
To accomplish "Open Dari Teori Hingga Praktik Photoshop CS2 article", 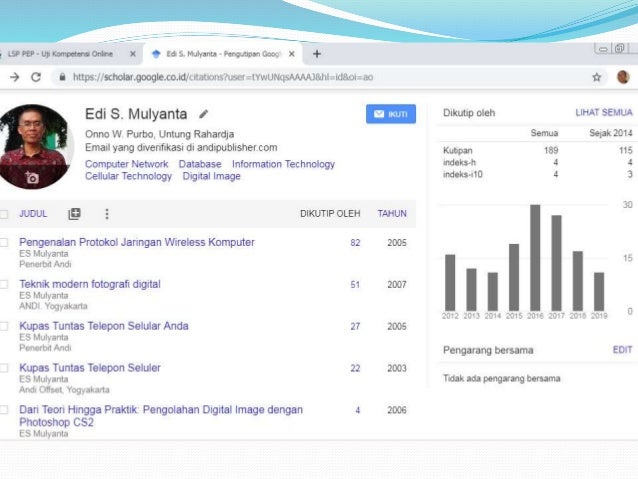I will [x=161, y=416].
